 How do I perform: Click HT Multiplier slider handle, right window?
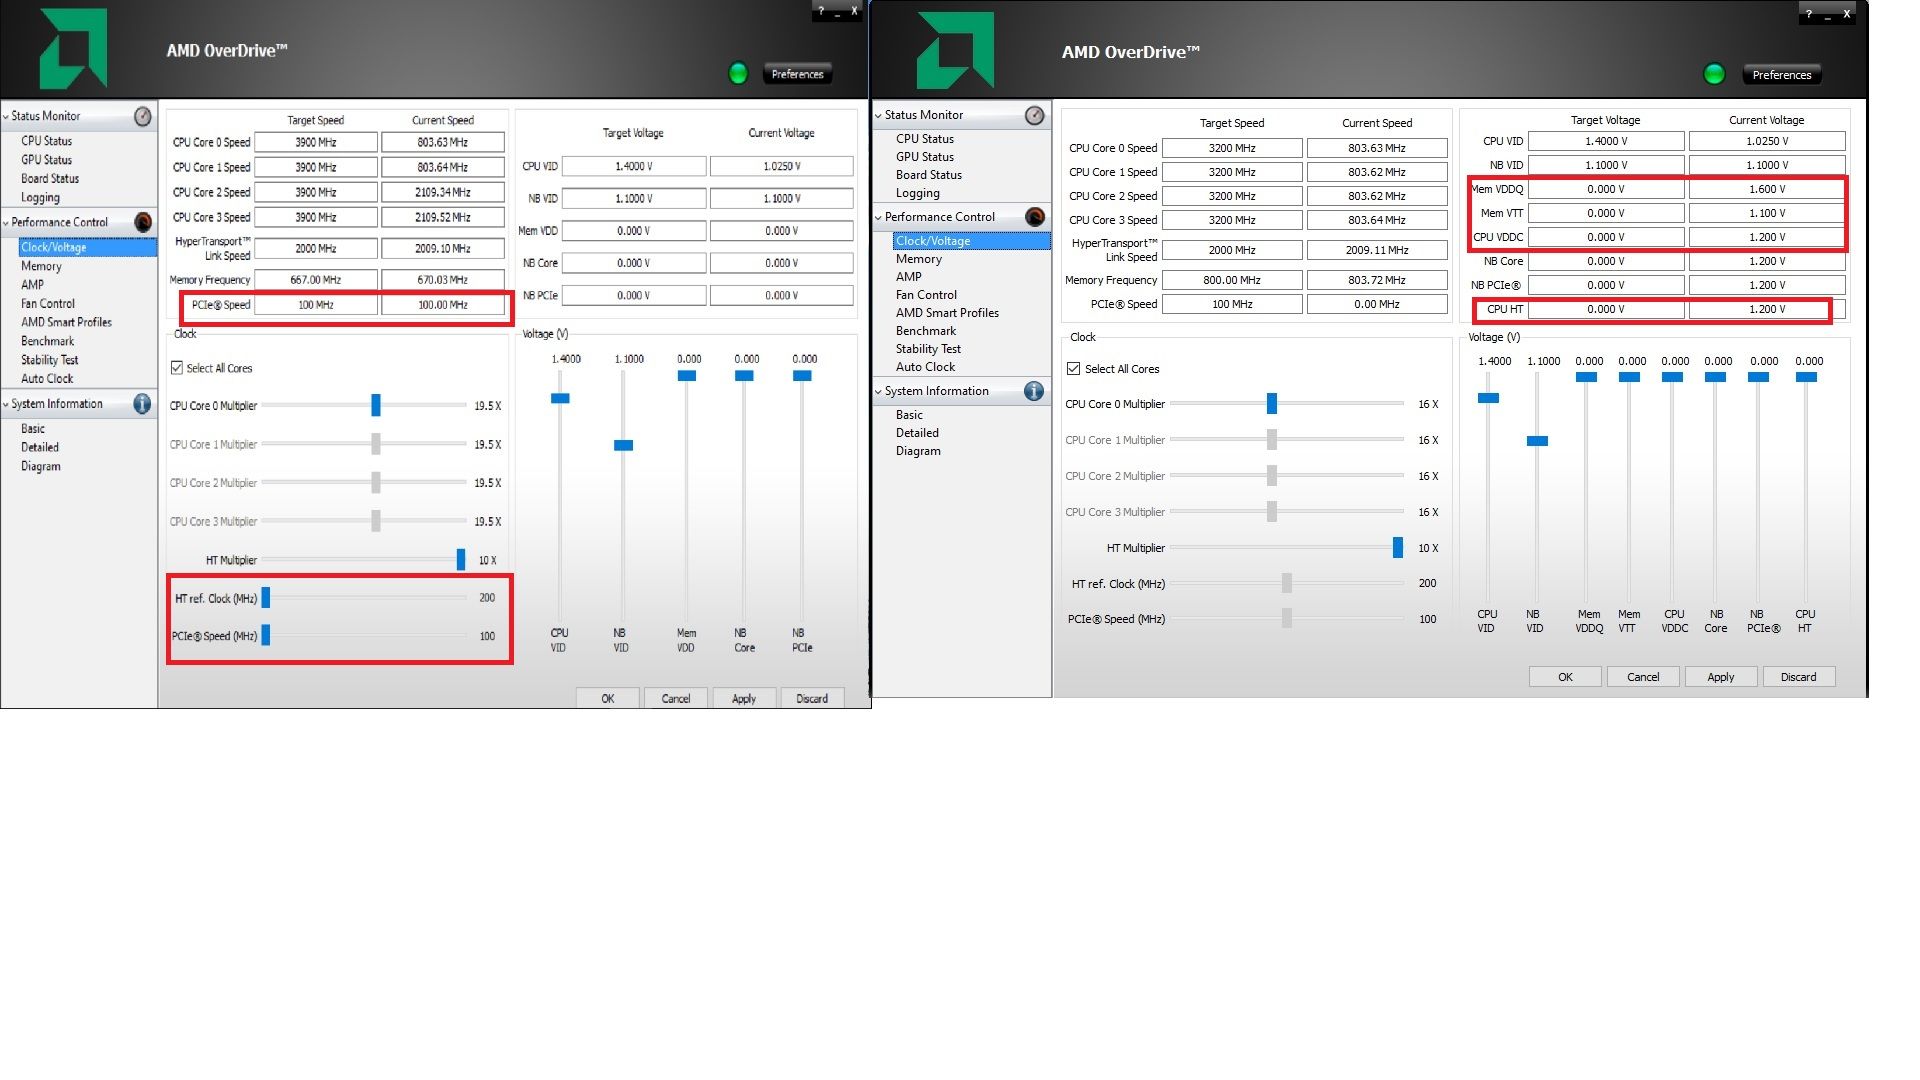coord(1397,547)
